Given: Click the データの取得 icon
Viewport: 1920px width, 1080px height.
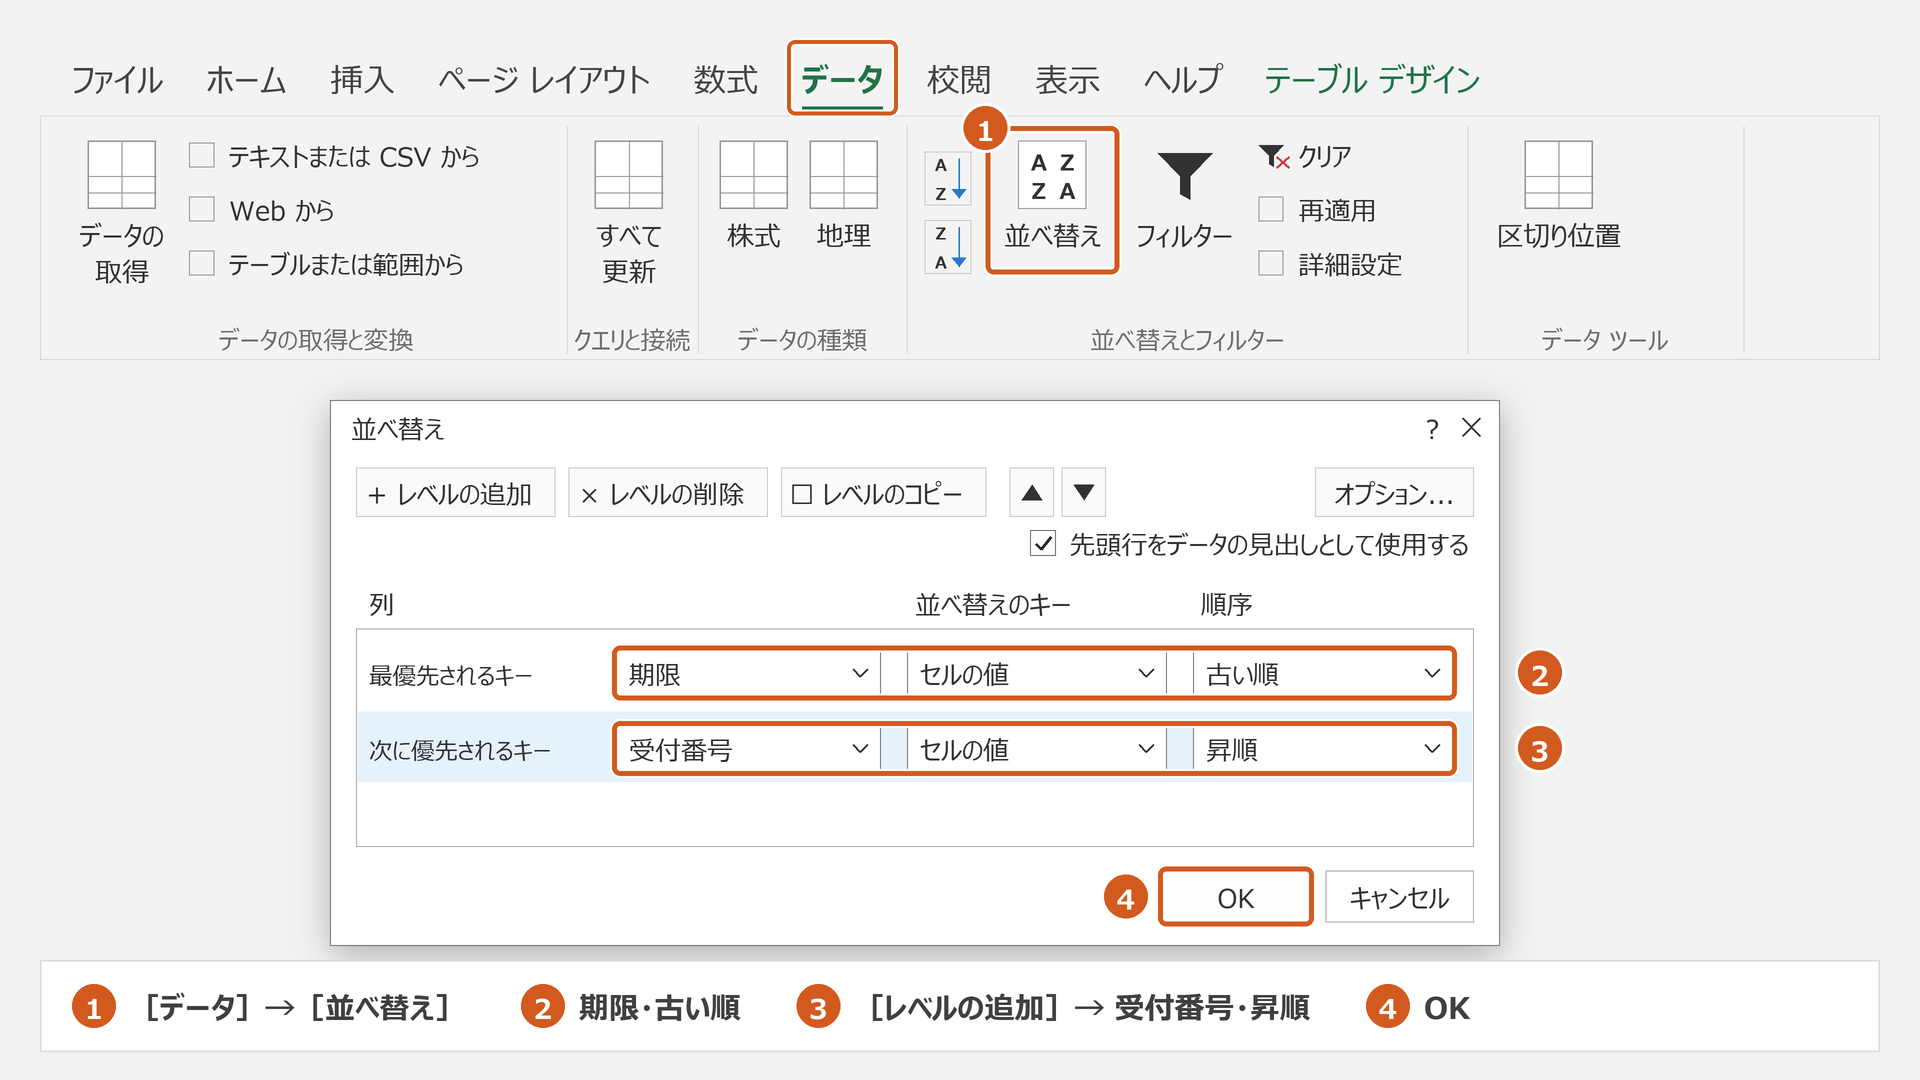Looking at the screenshot, I should coord(121,175).
